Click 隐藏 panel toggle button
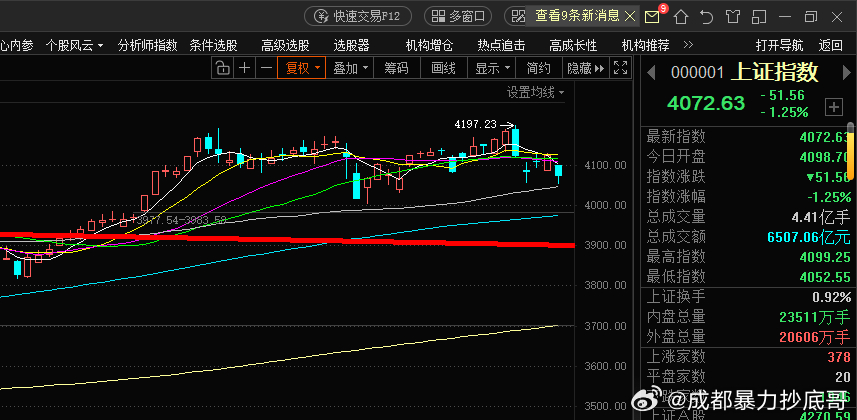 pyautogui.click(x=585, y=68)
